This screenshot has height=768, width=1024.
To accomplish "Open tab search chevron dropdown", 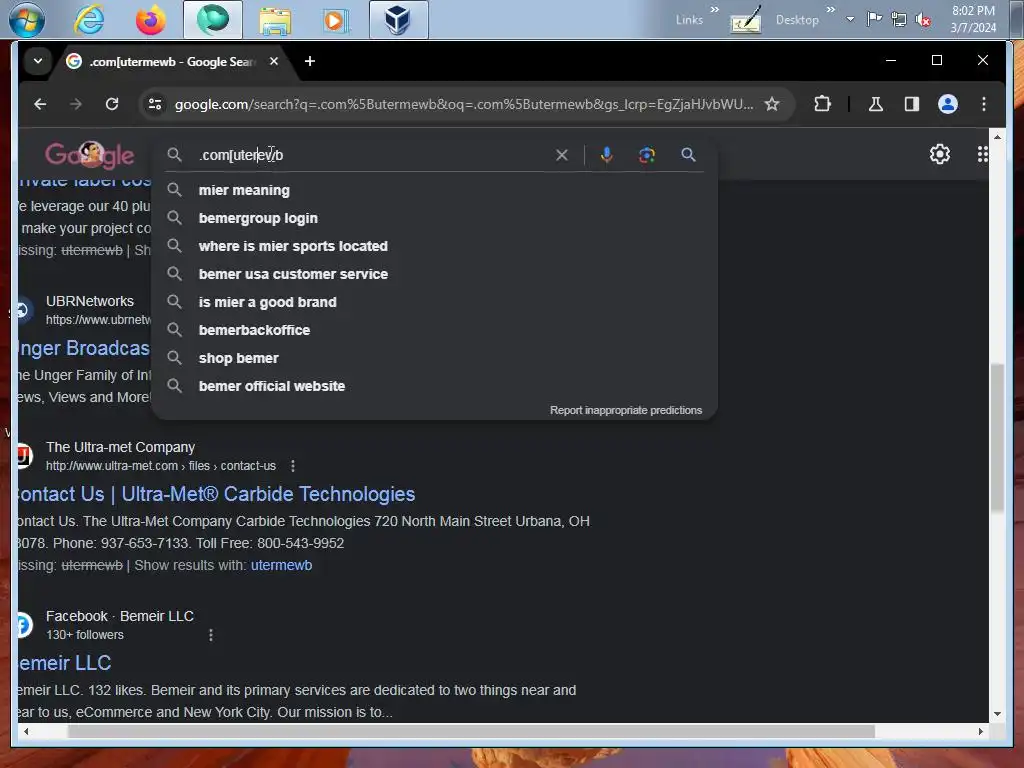I will [x=38, y=61].
